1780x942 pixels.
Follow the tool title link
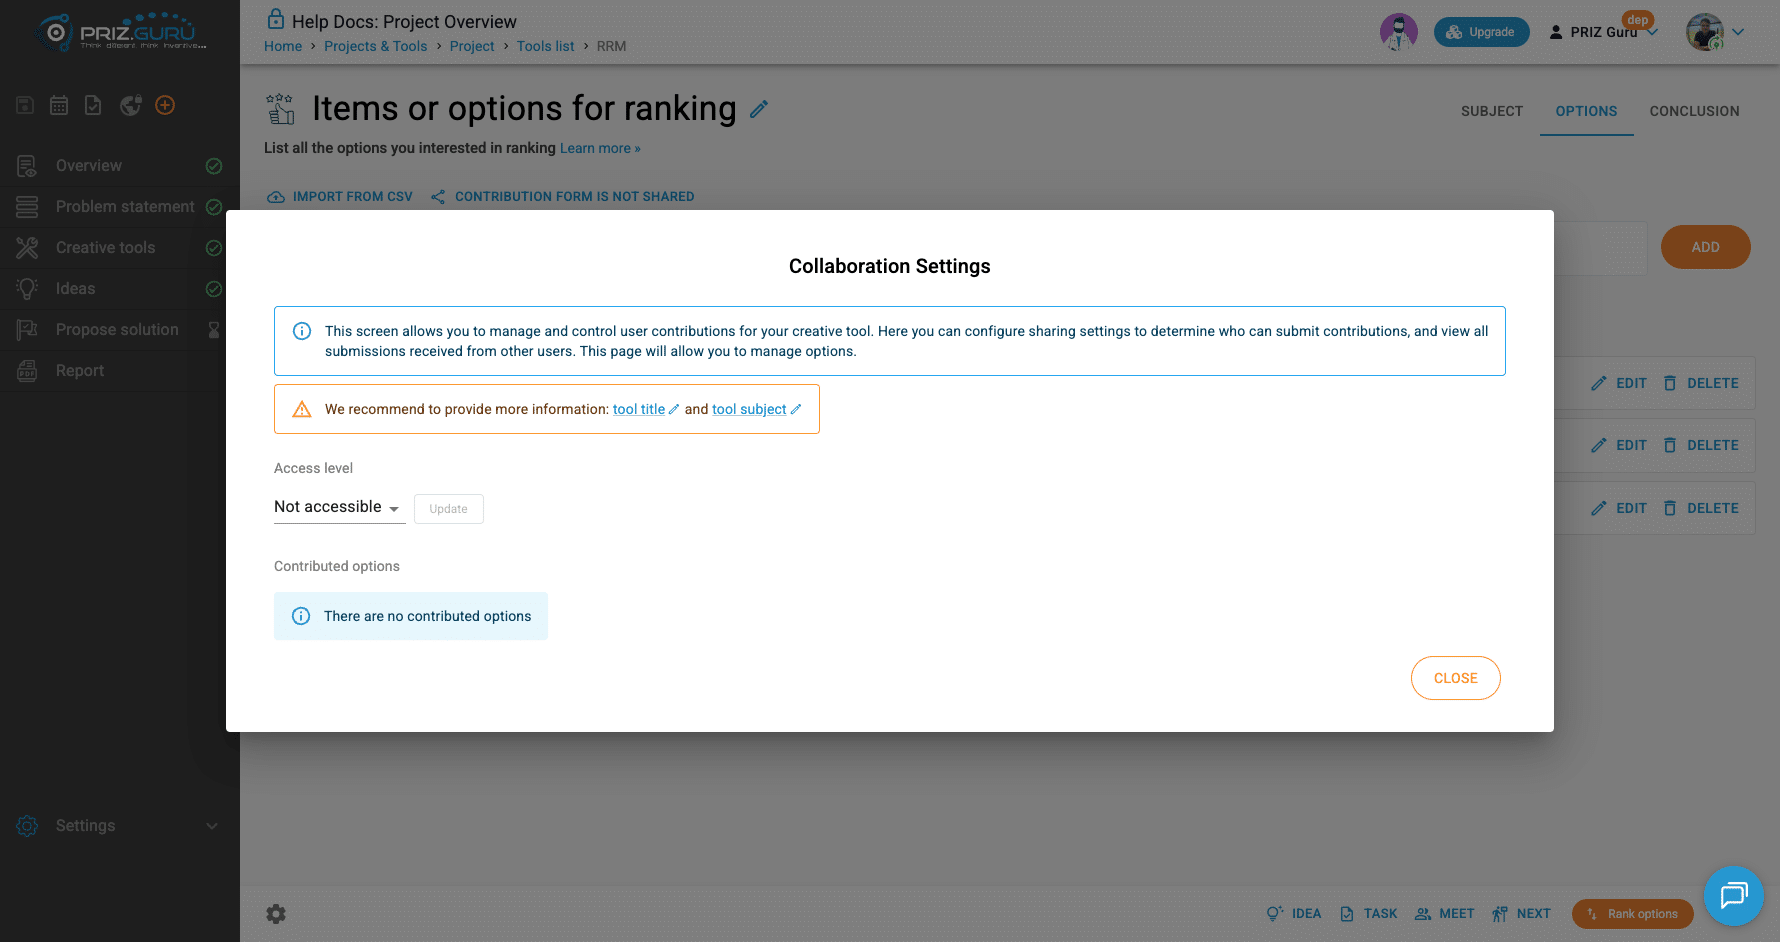tap(639, 409)
